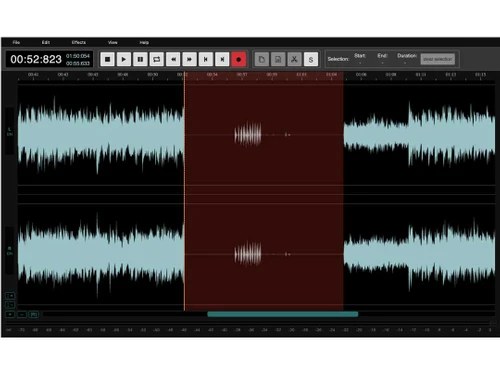Reset zoom to fit with bracket icon
The width and height of the screenshot is (500, 375).
click(34, 314)
